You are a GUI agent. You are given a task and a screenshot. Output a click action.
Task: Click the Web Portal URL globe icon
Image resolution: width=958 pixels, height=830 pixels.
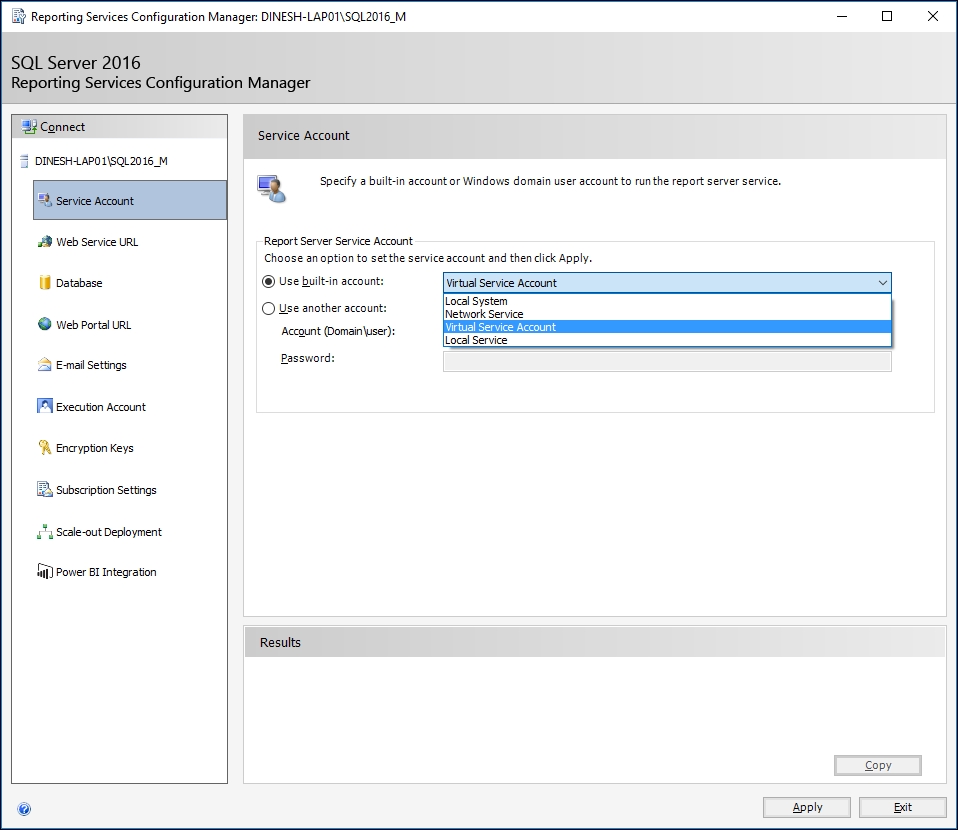[45, 324]
